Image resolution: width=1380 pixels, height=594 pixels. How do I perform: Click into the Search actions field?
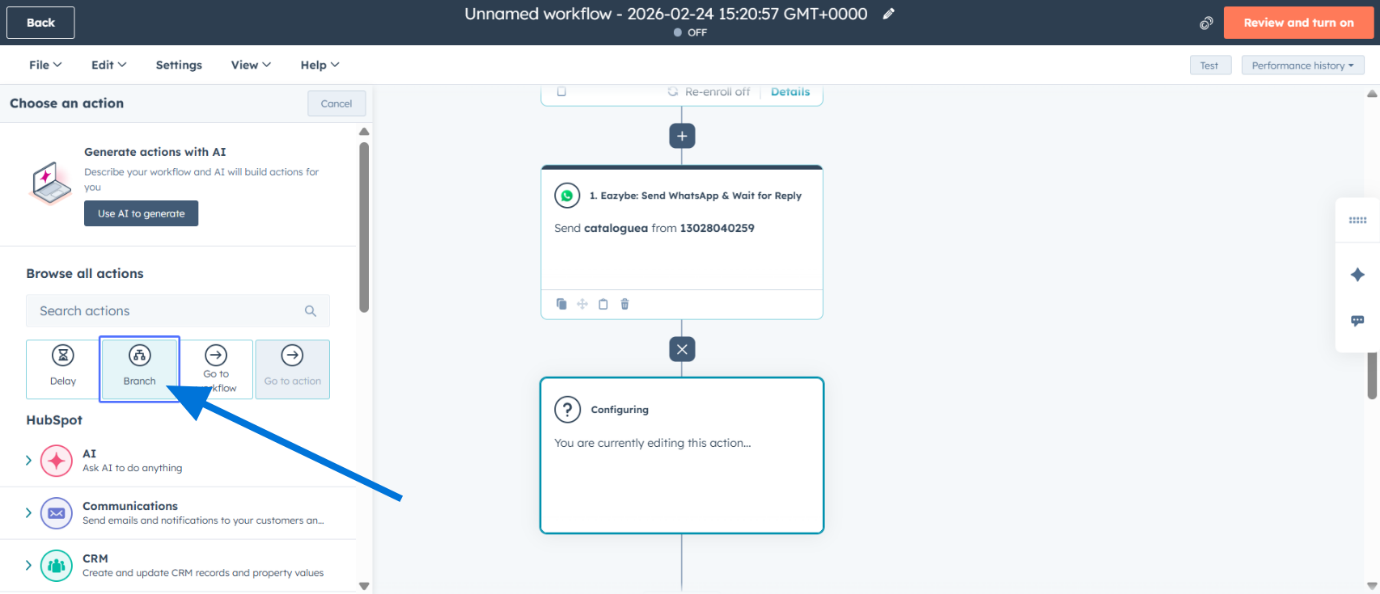coord(178,311)
